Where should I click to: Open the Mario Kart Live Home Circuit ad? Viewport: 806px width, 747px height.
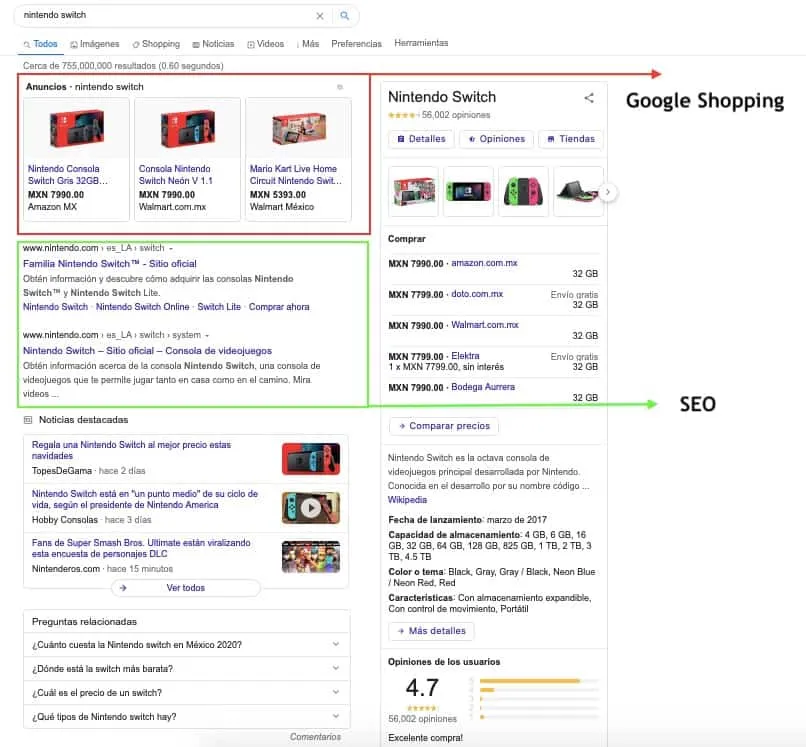[x=296, y=175]
